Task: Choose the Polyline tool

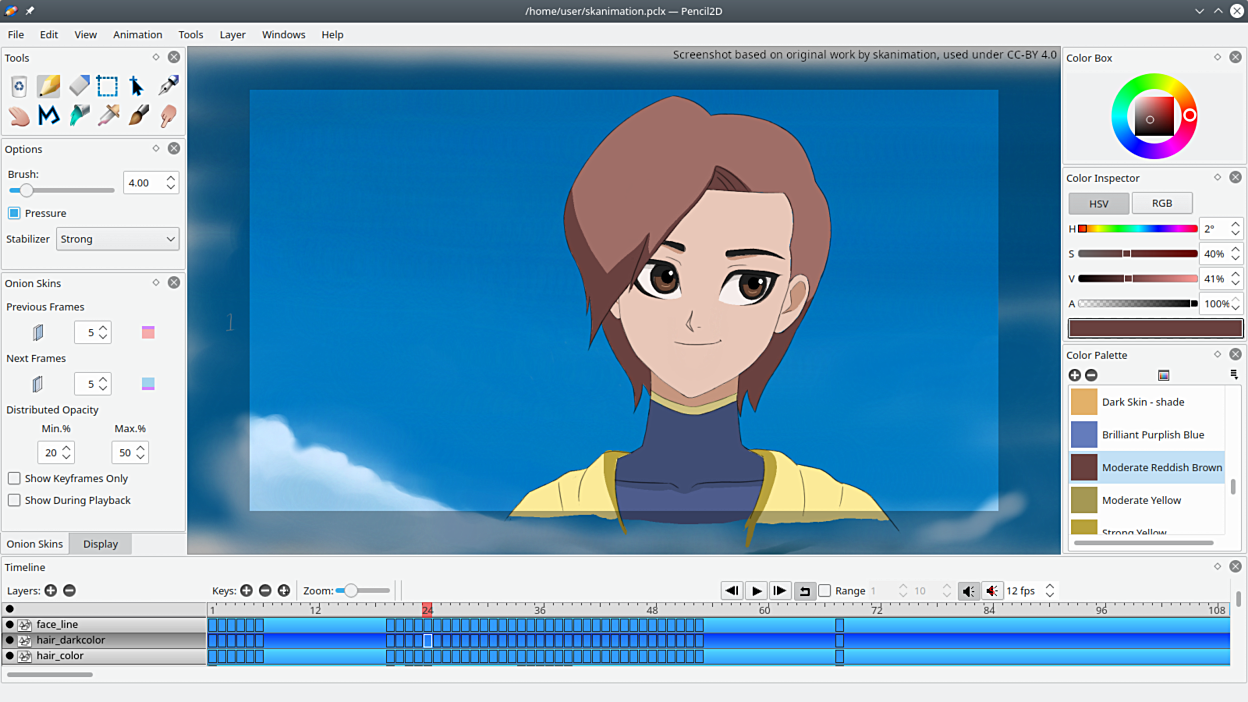Action: 49,116
